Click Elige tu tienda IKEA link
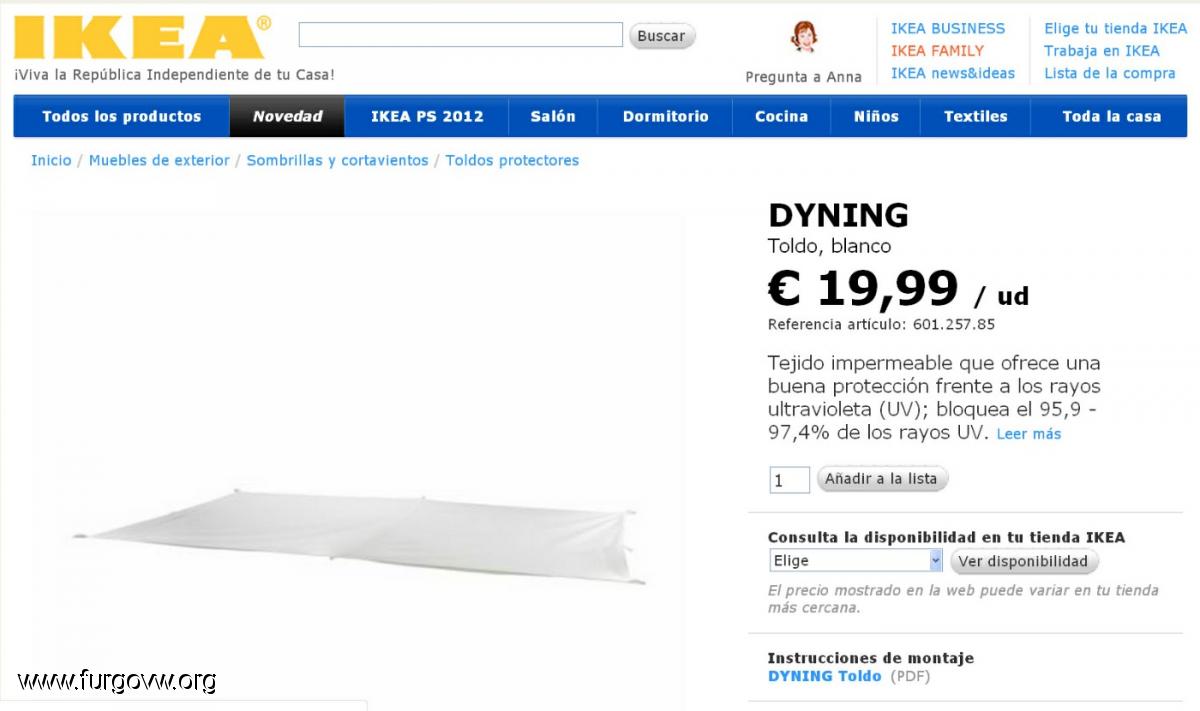This screenshot has height=711, width=1200. click(1116, 29)
